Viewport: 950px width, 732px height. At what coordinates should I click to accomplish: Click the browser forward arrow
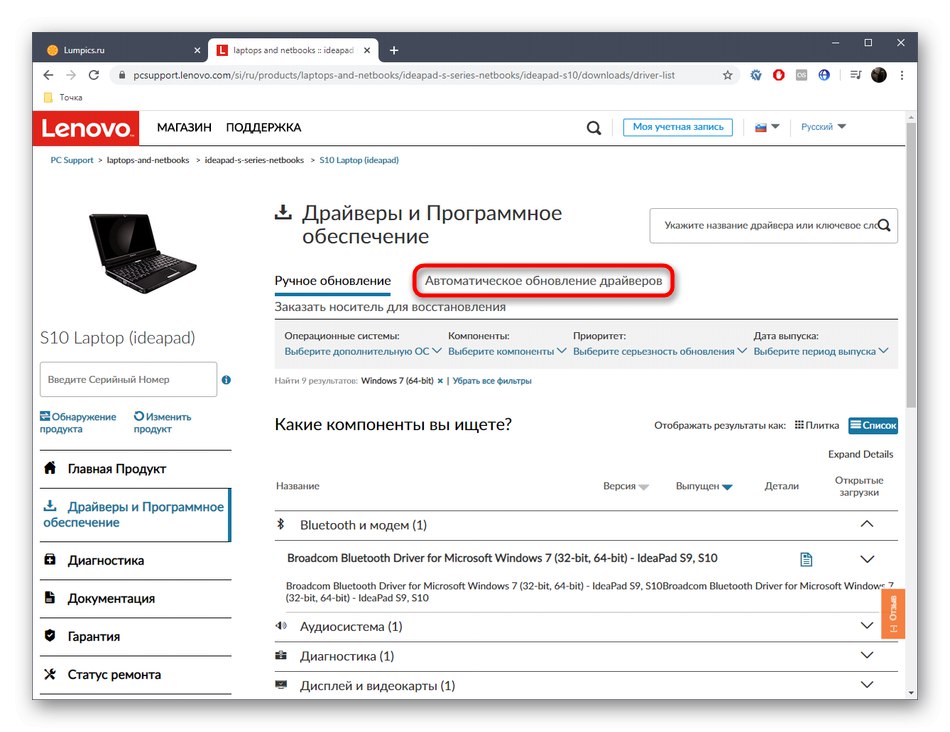pyautogui.click(x=71, y=75)
